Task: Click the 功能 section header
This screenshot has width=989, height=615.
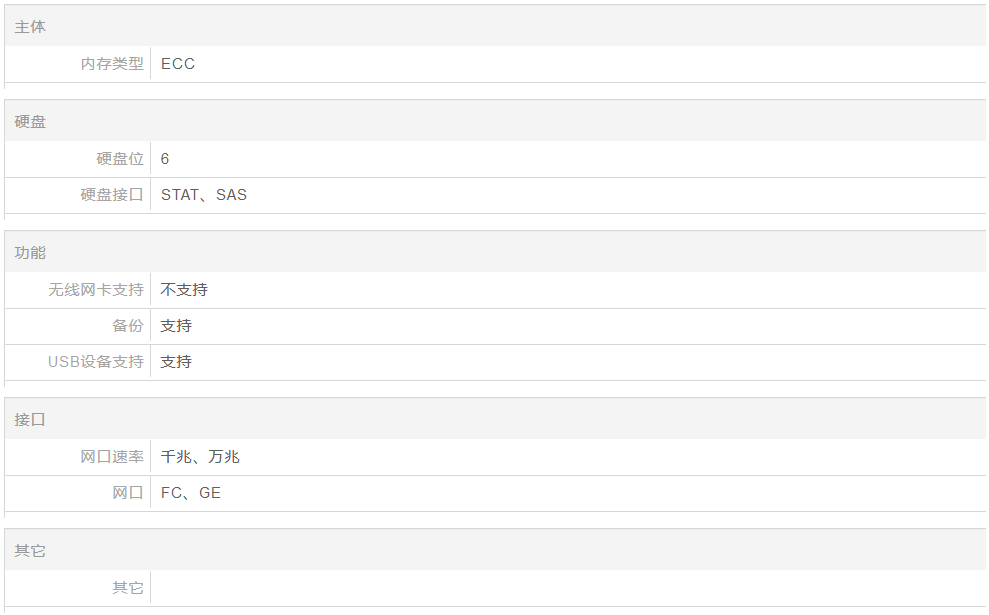Action: (x=30, y=252)
